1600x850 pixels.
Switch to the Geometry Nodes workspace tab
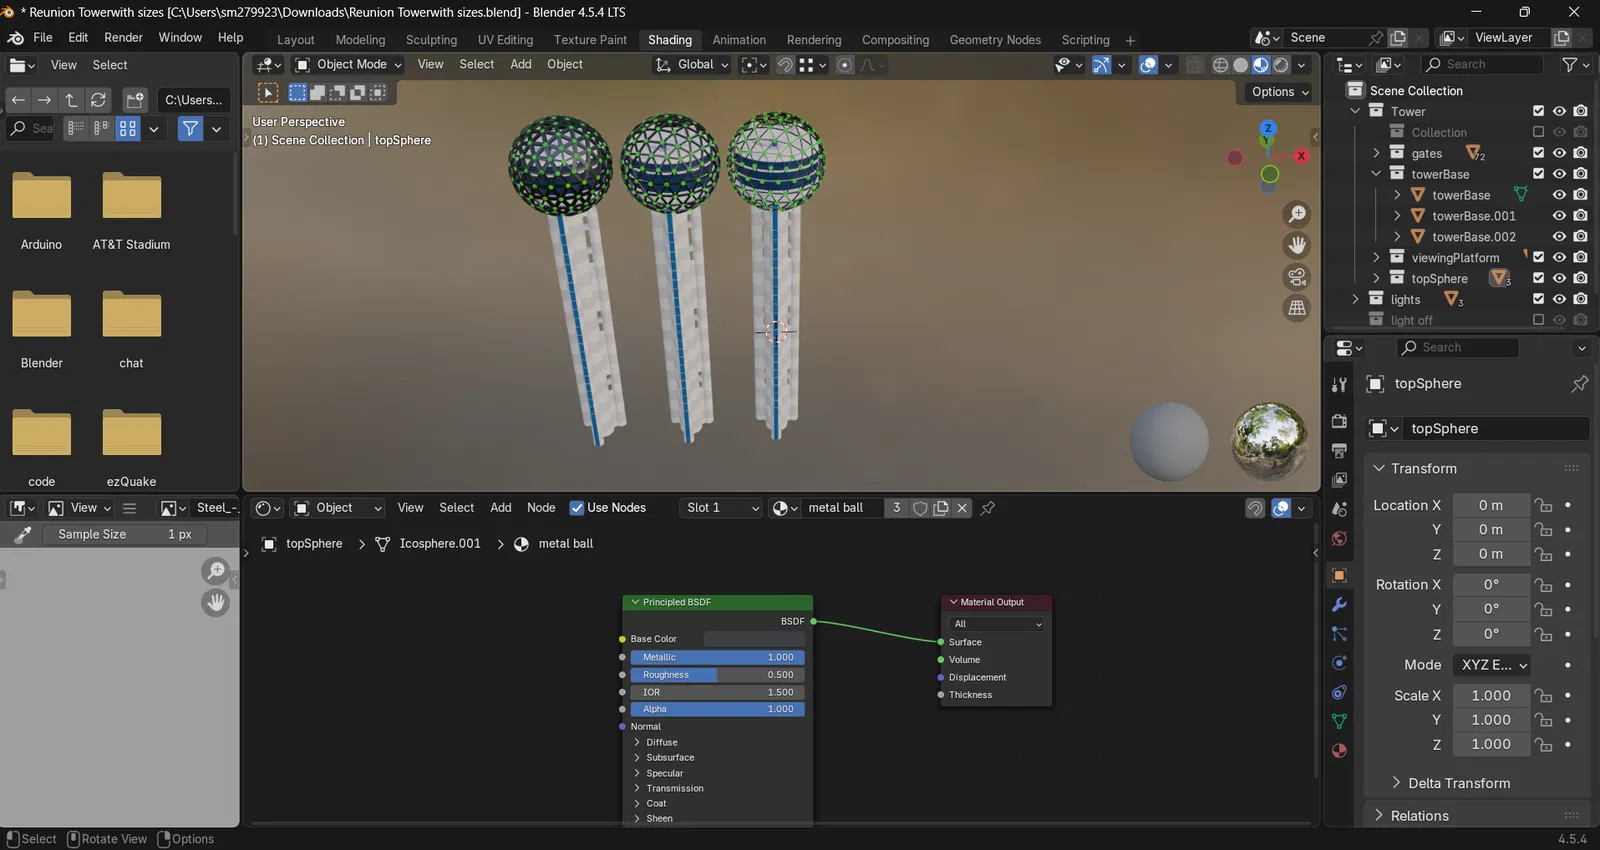994,40
